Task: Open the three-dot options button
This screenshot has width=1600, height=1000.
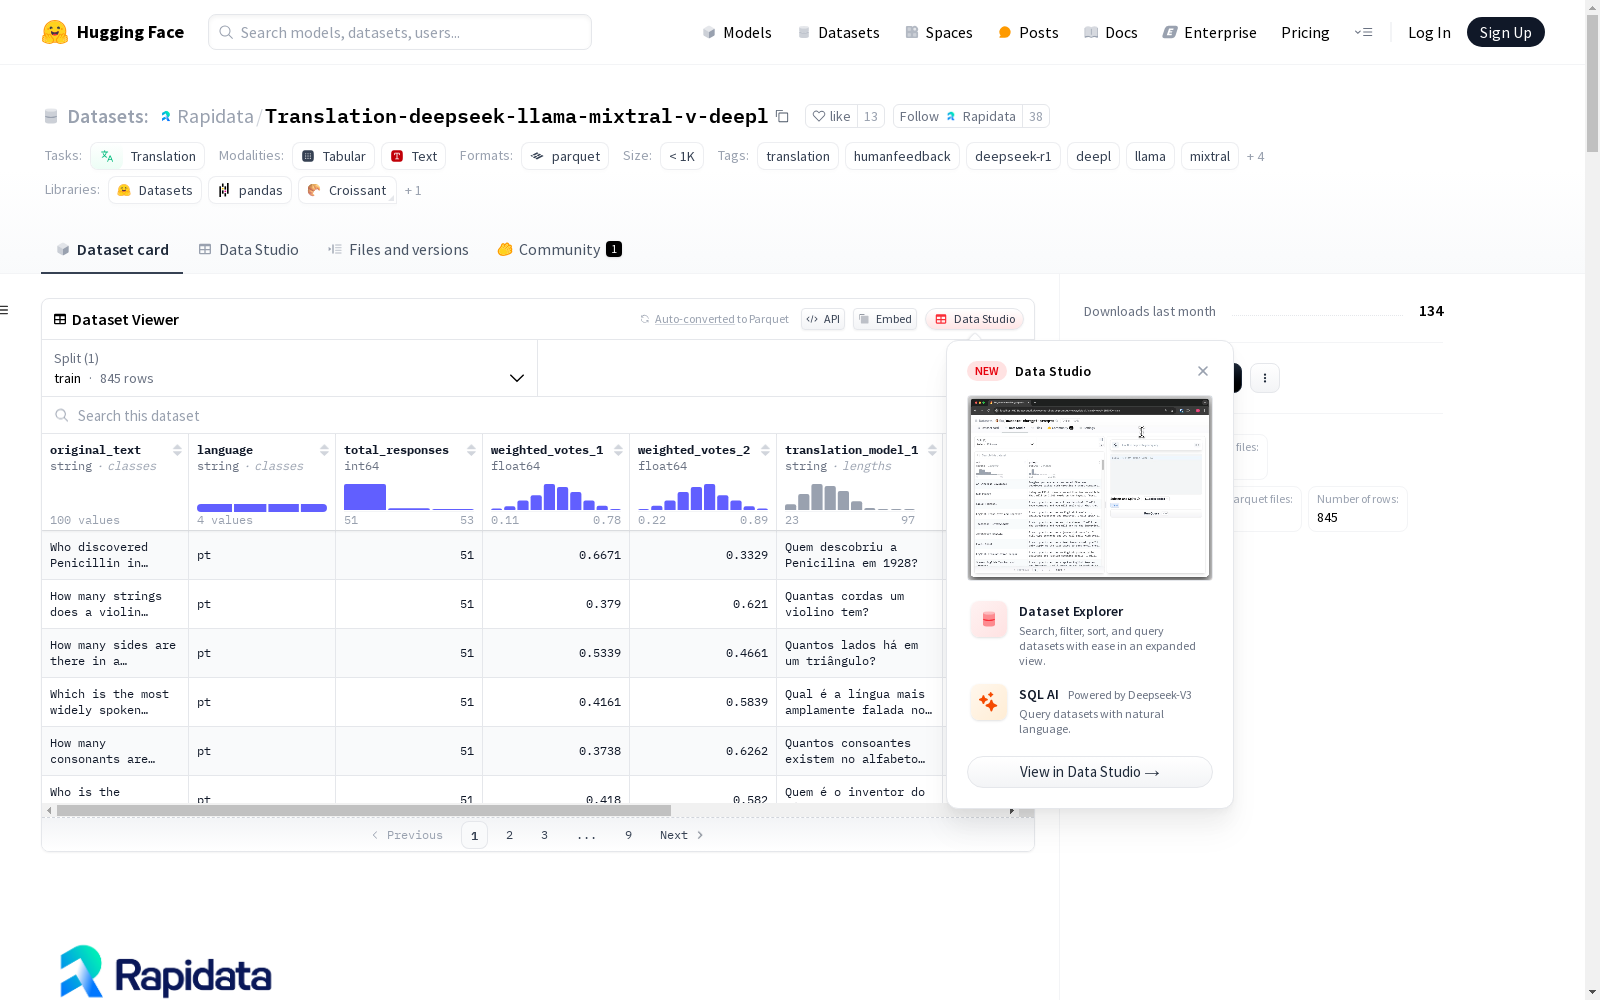Action: [1265, 378]
